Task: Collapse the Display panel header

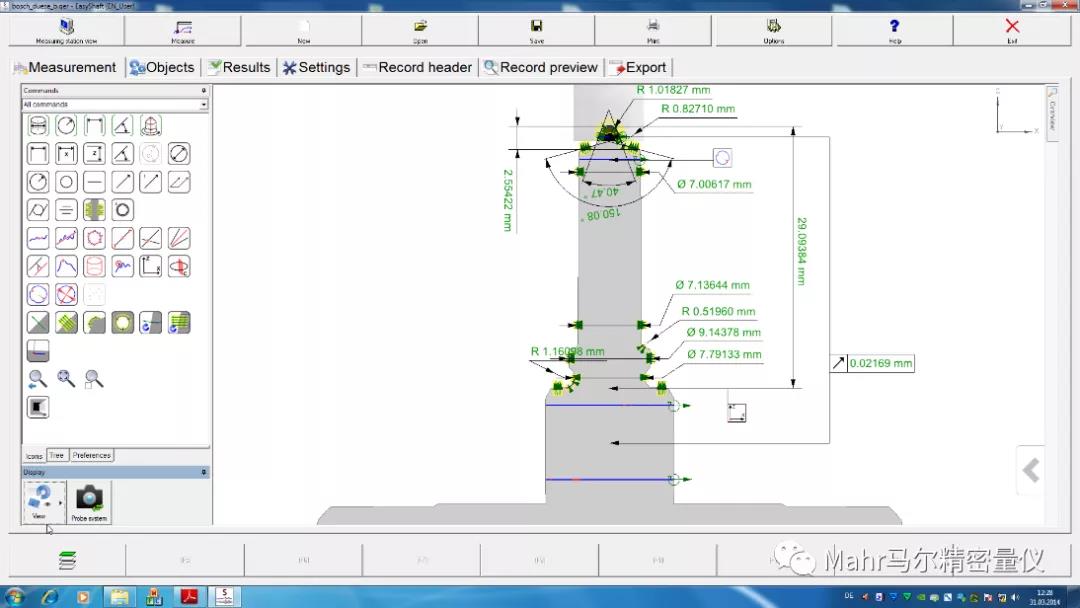Action: pyautogui.click(x=203, y=472)
